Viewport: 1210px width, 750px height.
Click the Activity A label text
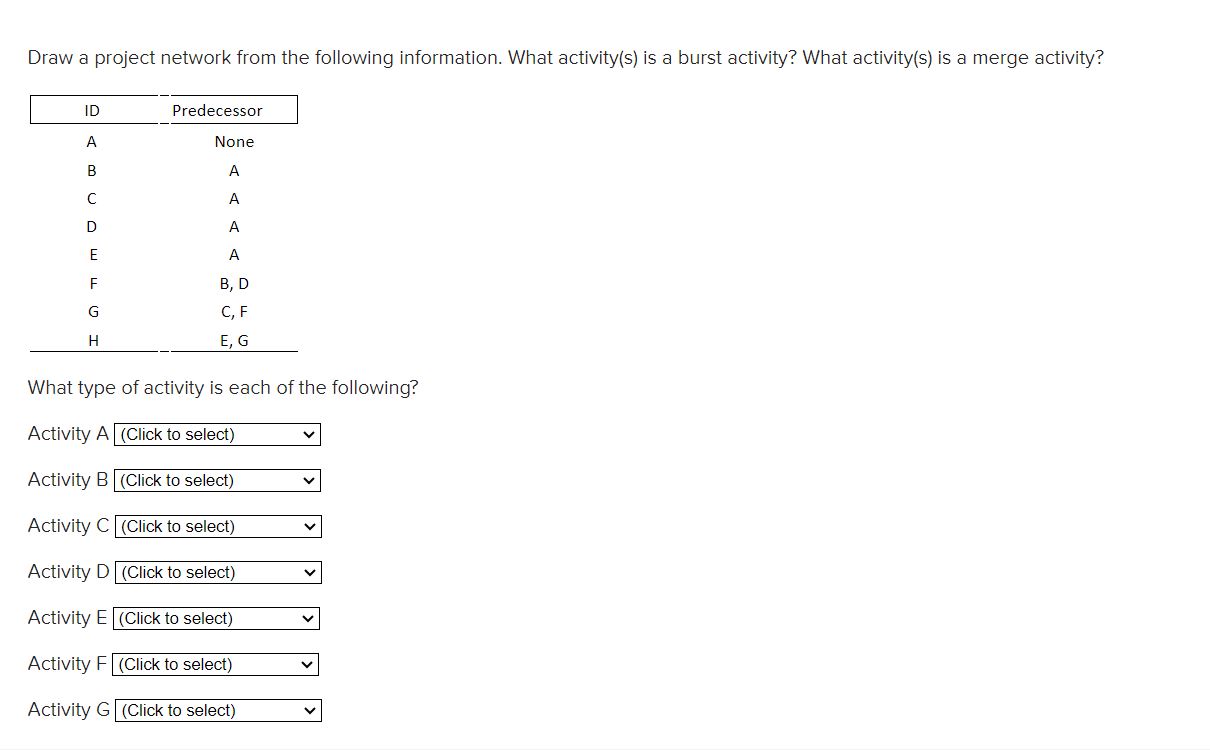(x=66, y=433)
